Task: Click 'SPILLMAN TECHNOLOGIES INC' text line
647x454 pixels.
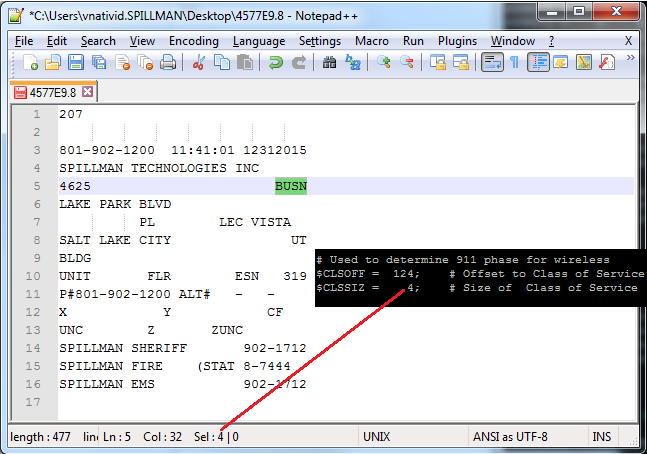Action: coord(159,168)
